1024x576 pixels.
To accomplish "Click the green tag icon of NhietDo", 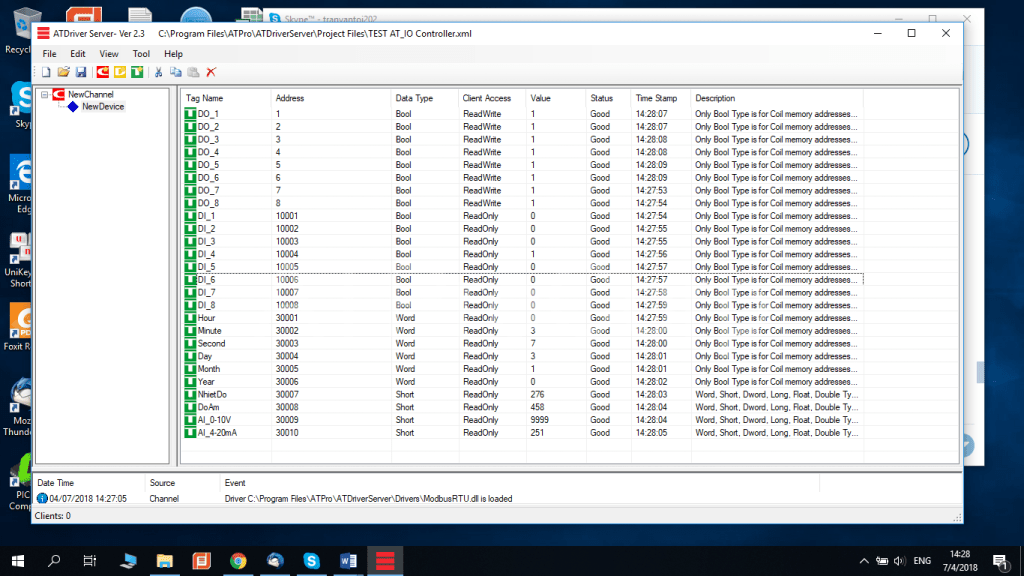I will click(x=190, y=394).
